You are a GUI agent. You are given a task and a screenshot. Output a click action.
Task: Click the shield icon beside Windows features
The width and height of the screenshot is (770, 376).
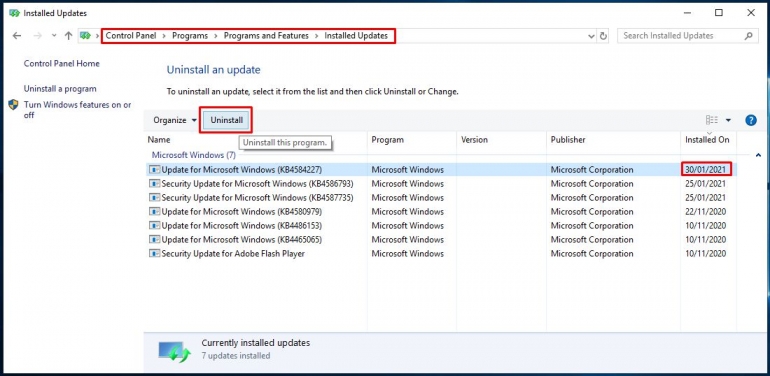point(13,105)
